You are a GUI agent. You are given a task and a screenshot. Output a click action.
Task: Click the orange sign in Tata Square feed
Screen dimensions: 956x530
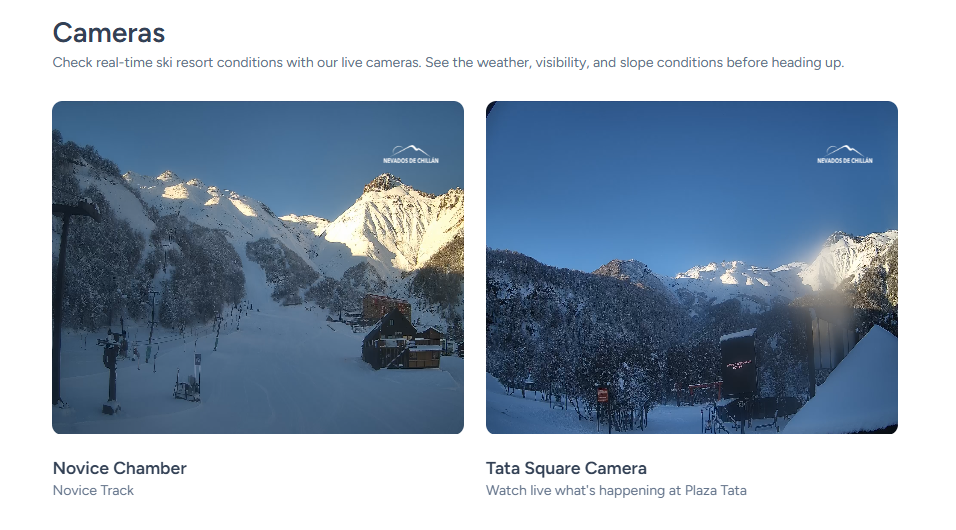click(x=602, y=395)
